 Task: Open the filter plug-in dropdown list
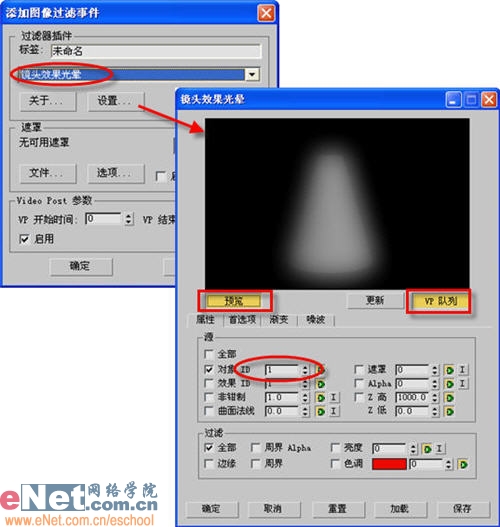coord(252,74)
